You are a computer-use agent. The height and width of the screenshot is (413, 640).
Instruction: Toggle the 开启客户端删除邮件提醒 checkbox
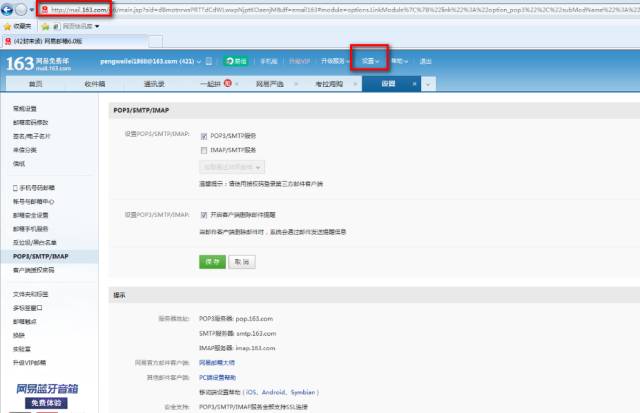pyautogui.click(x=204, y=214)
